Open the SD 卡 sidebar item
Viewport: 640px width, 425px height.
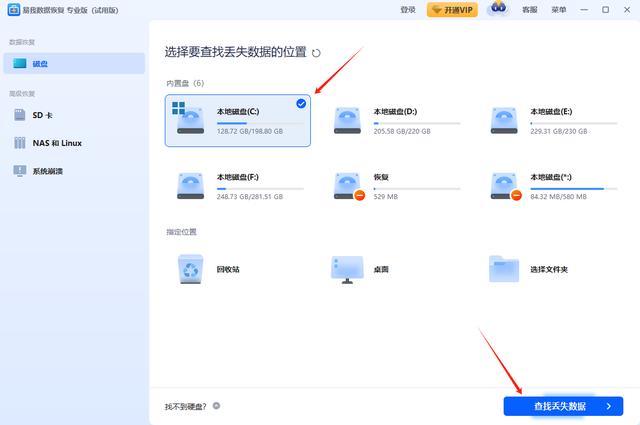click(x=74, y=115)
